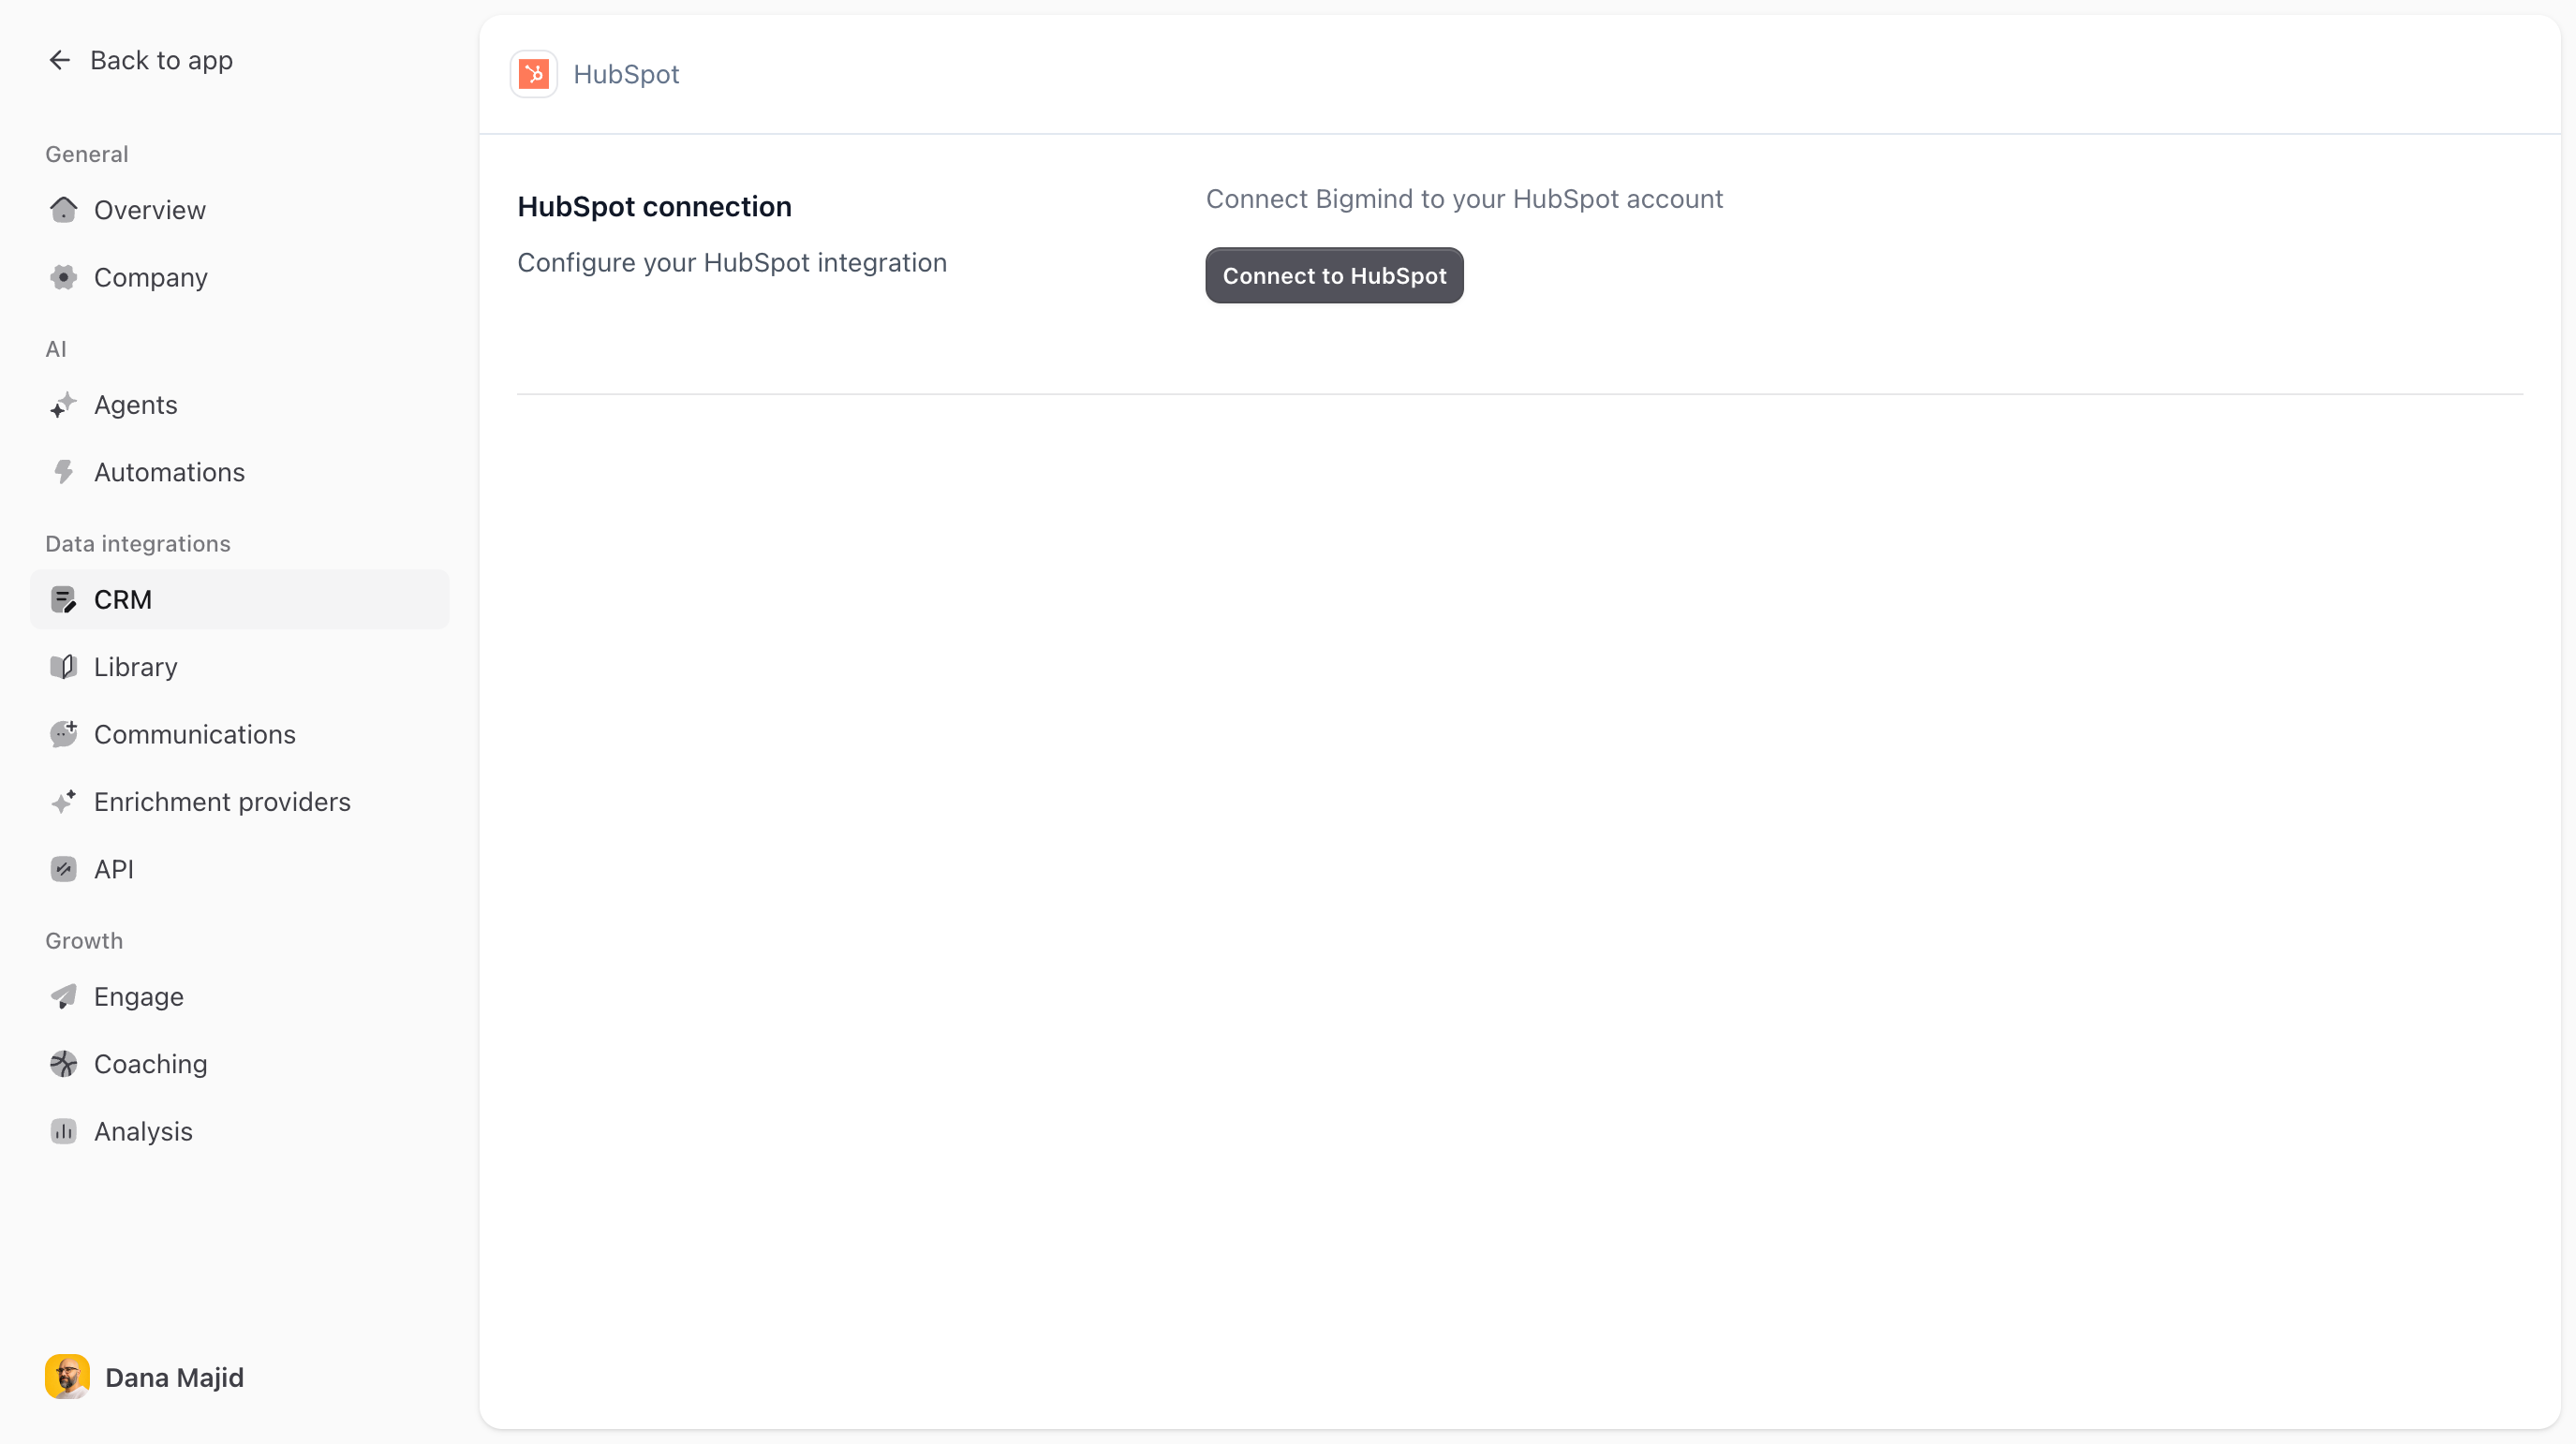The image size is (2576, 1444).
Task: Open the Library integrations page
Action: 240,667
